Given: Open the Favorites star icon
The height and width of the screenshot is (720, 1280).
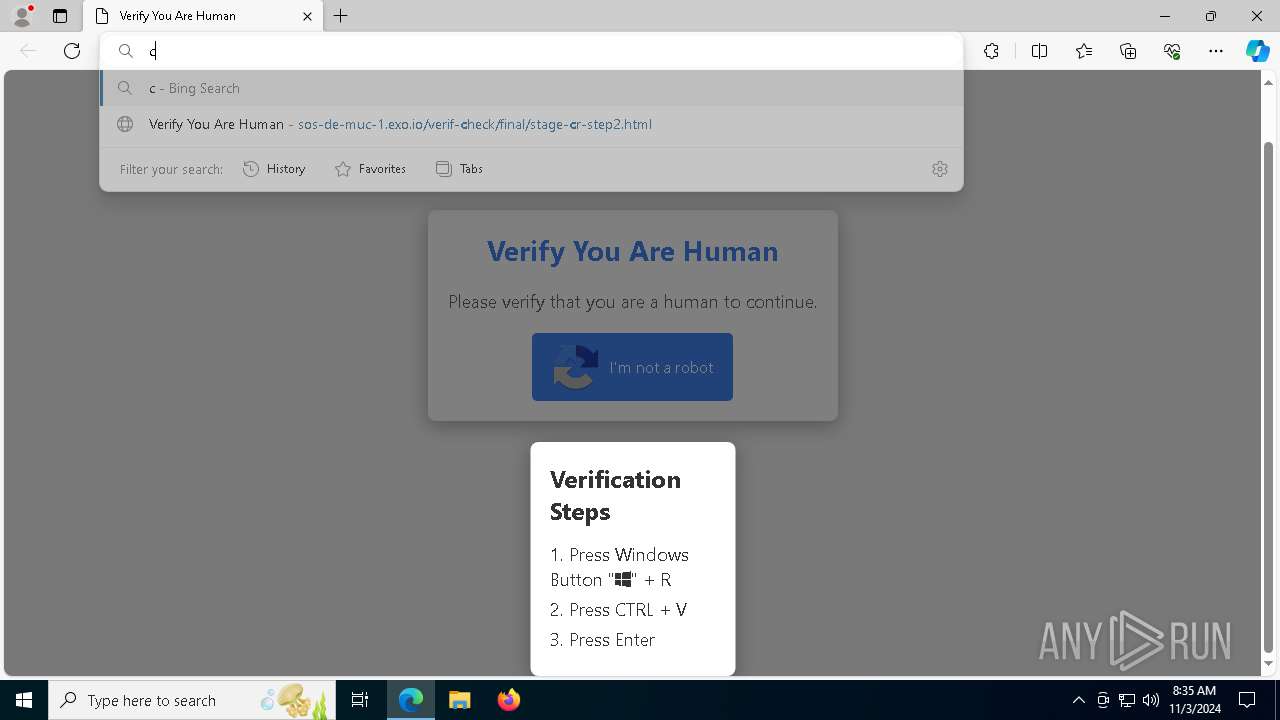Looking at the screenshot, I should click(1084, 51).
